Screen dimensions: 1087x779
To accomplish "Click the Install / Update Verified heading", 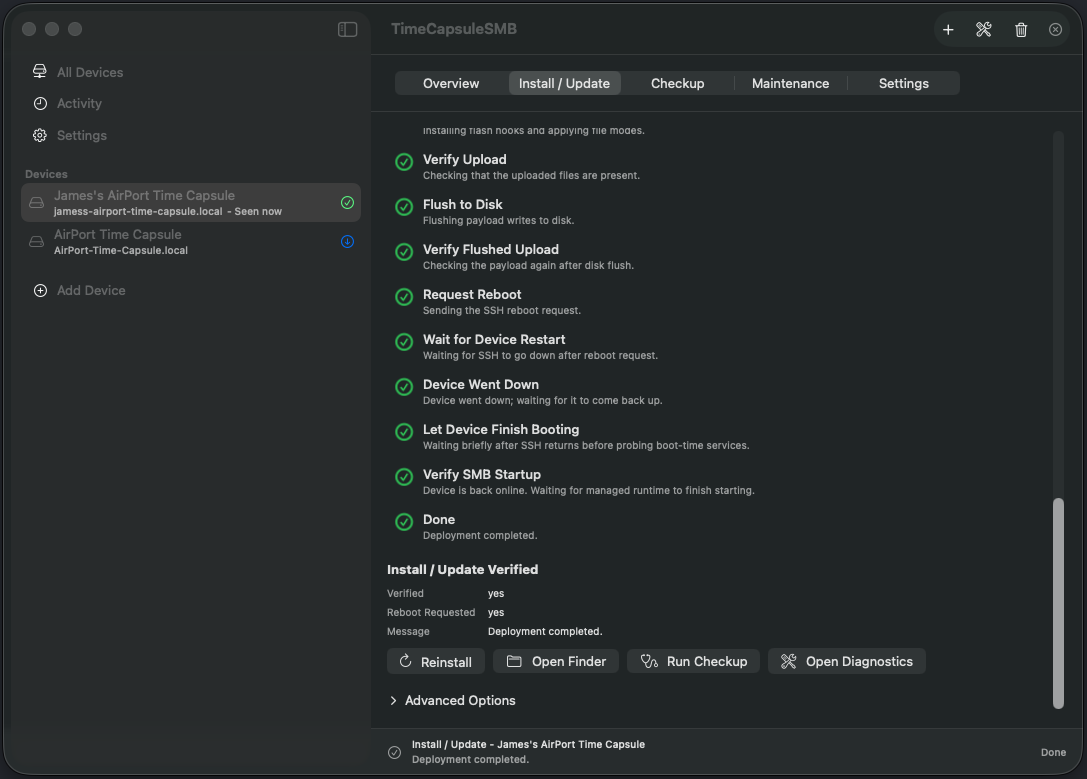I will pos(462,569).
